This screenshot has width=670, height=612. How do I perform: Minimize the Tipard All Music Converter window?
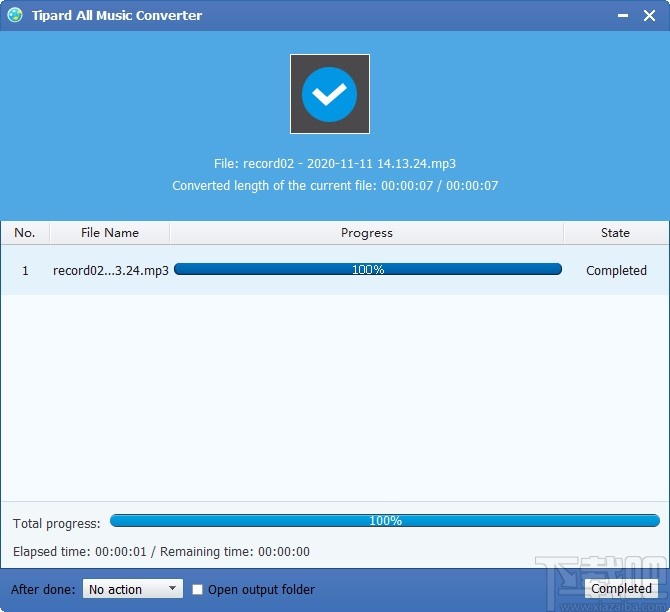tap(623, 15)
